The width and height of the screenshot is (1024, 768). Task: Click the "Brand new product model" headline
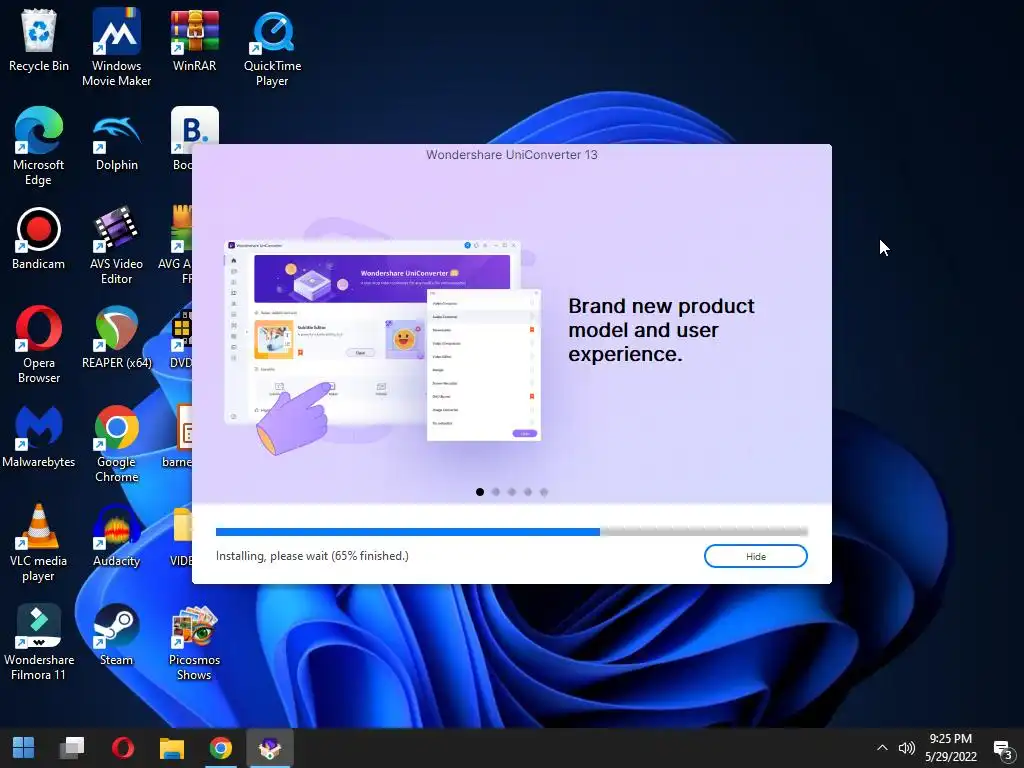click(661, 330)
